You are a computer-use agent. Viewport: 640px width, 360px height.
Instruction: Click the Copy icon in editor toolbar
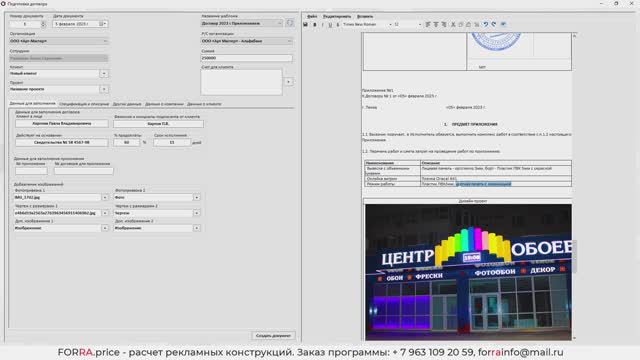click(461, 24)
